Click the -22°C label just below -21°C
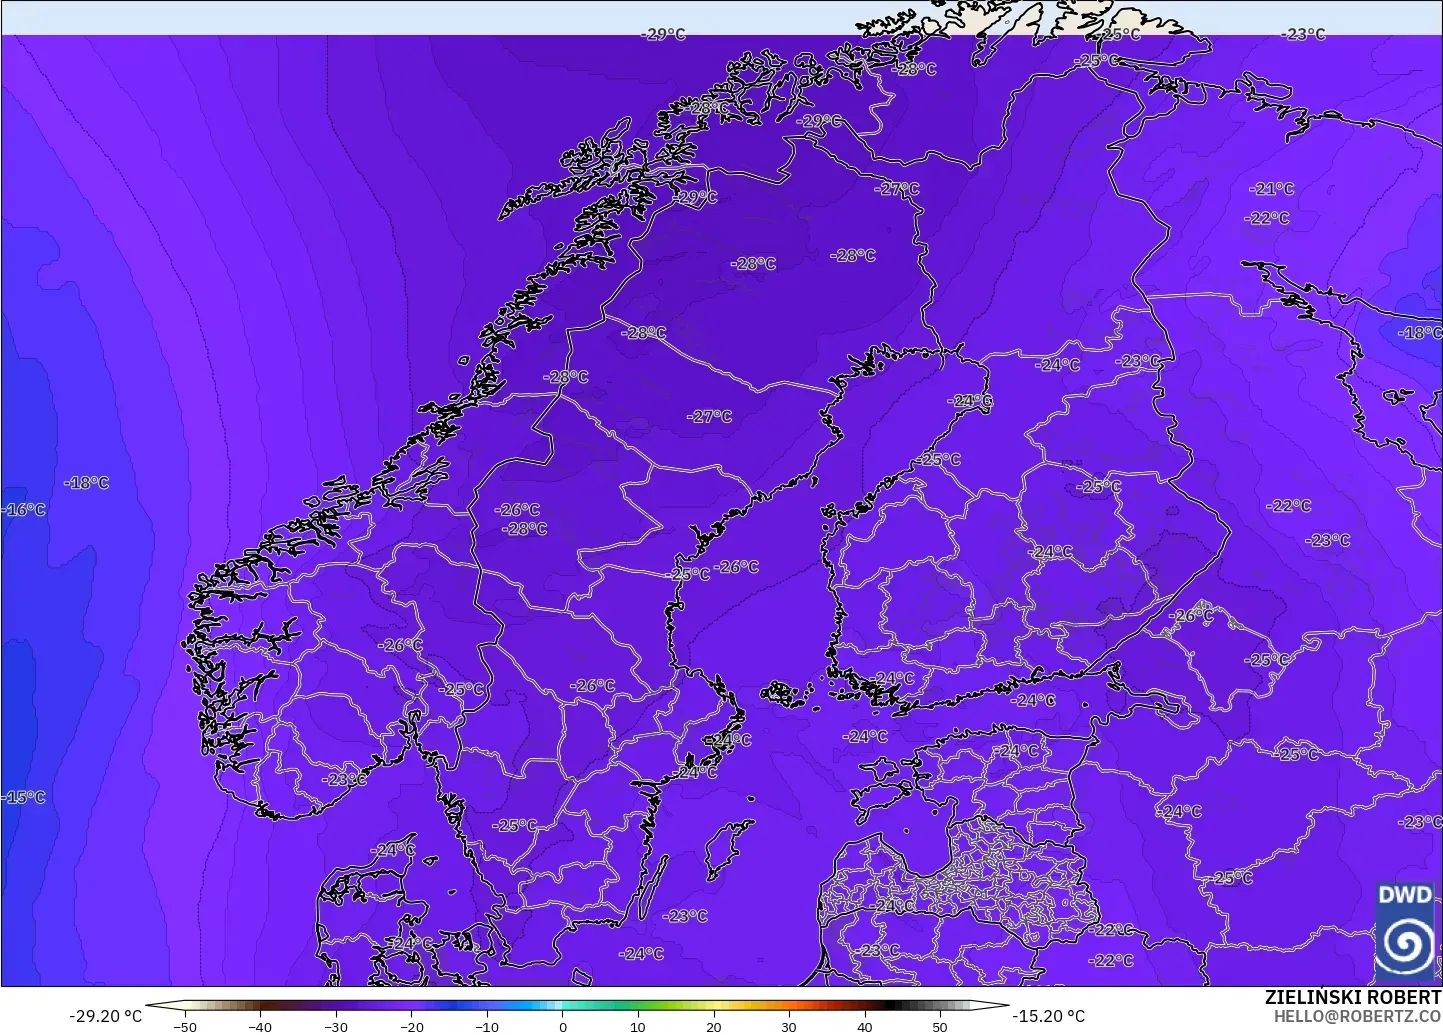The image size is (1443, 1035). (1267, 218)
